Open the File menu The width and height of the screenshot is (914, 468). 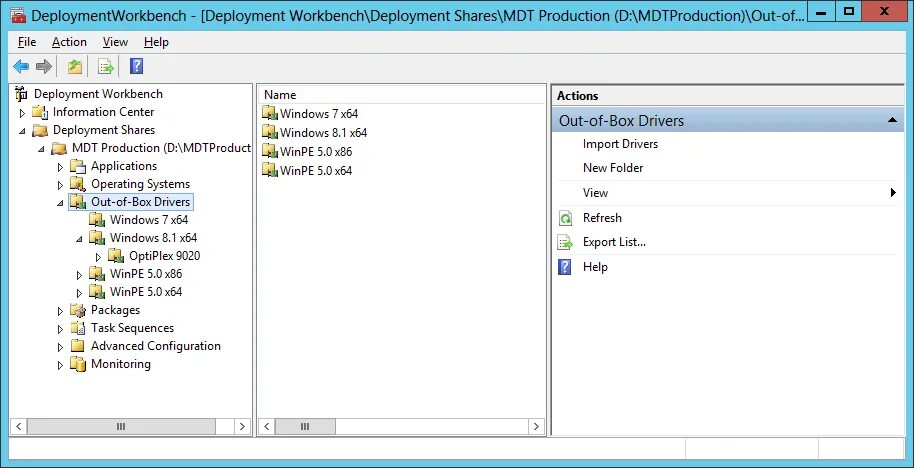[27, 42]
